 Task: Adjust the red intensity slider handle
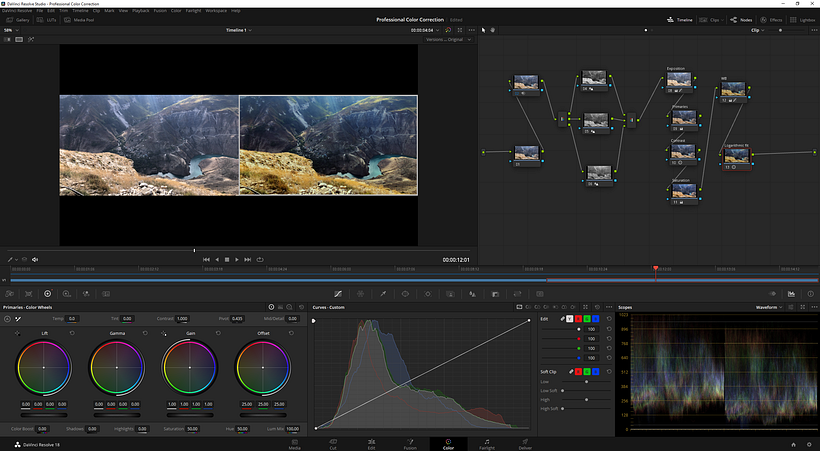pos(578,339)
